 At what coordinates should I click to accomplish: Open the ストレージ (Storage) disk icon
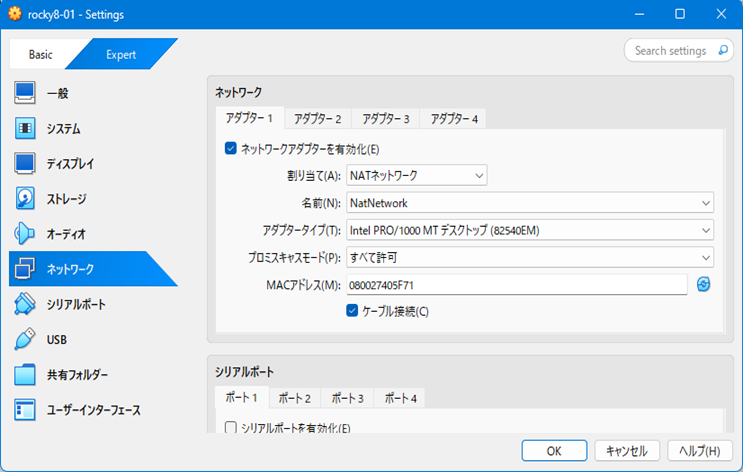[25, 199]
